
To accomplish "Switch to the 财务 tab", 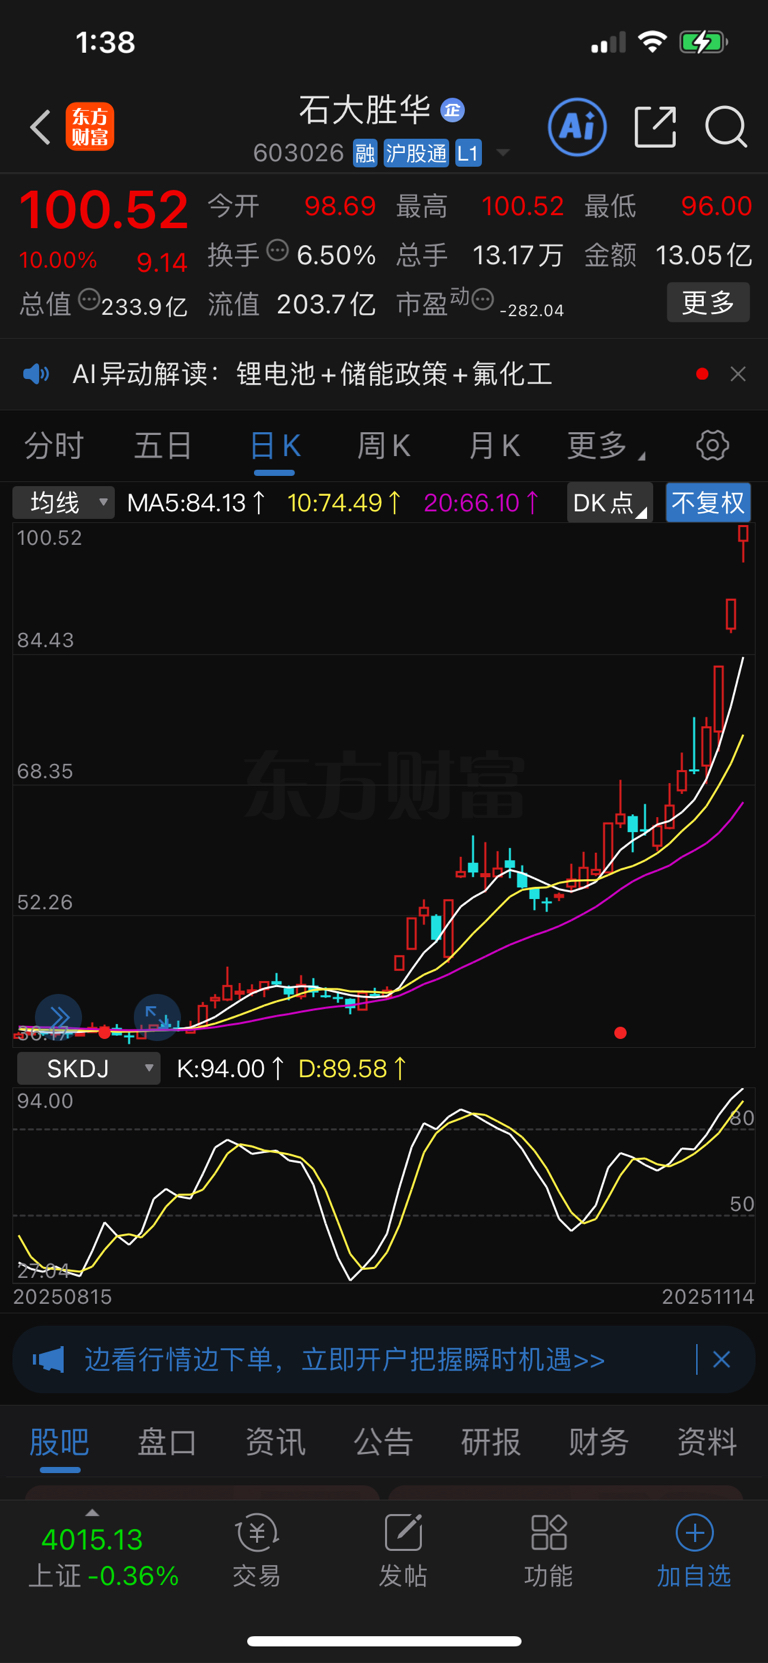I will (599, 1442).
